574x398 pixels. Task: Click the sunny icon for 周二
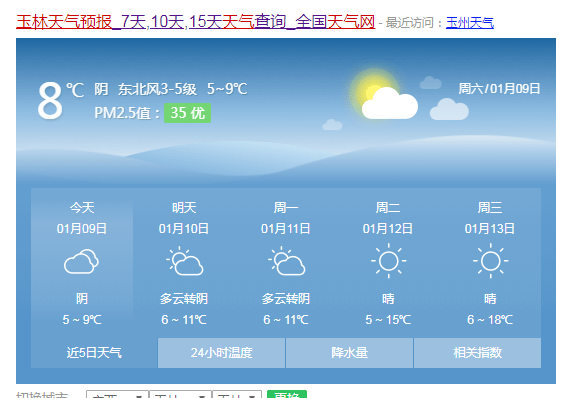click(x=388, y=261)
